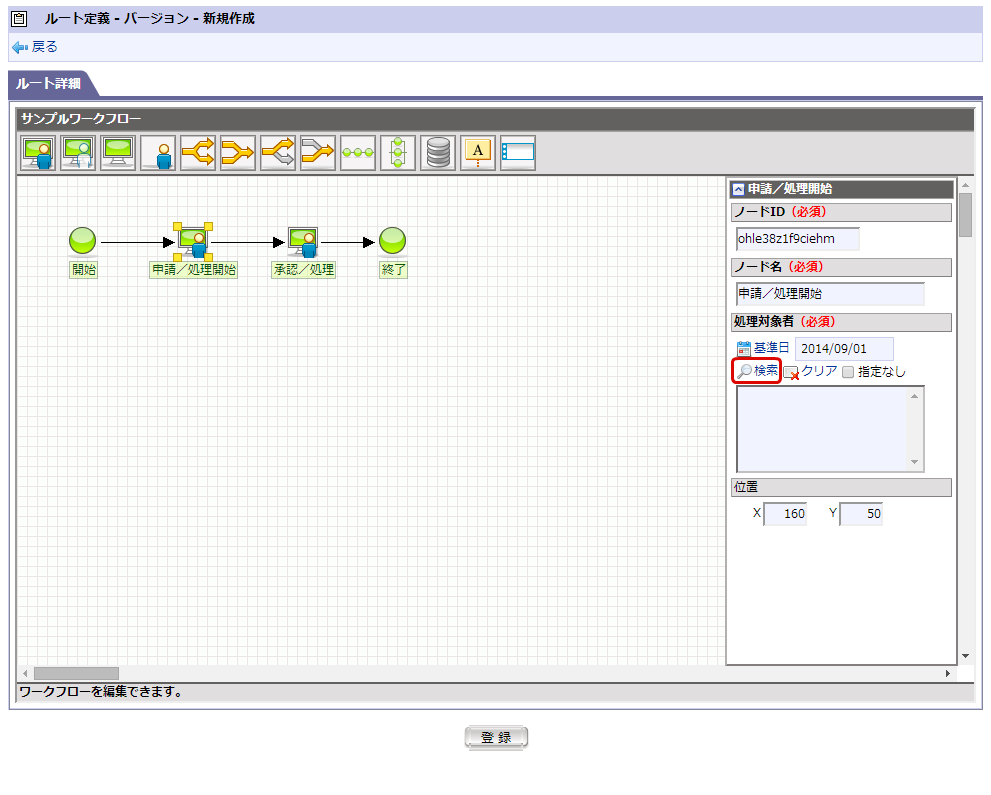Viewport: 991px width, 795px height.
Task: Select the vertical three-dot node tool
Action: click(398, 153)
